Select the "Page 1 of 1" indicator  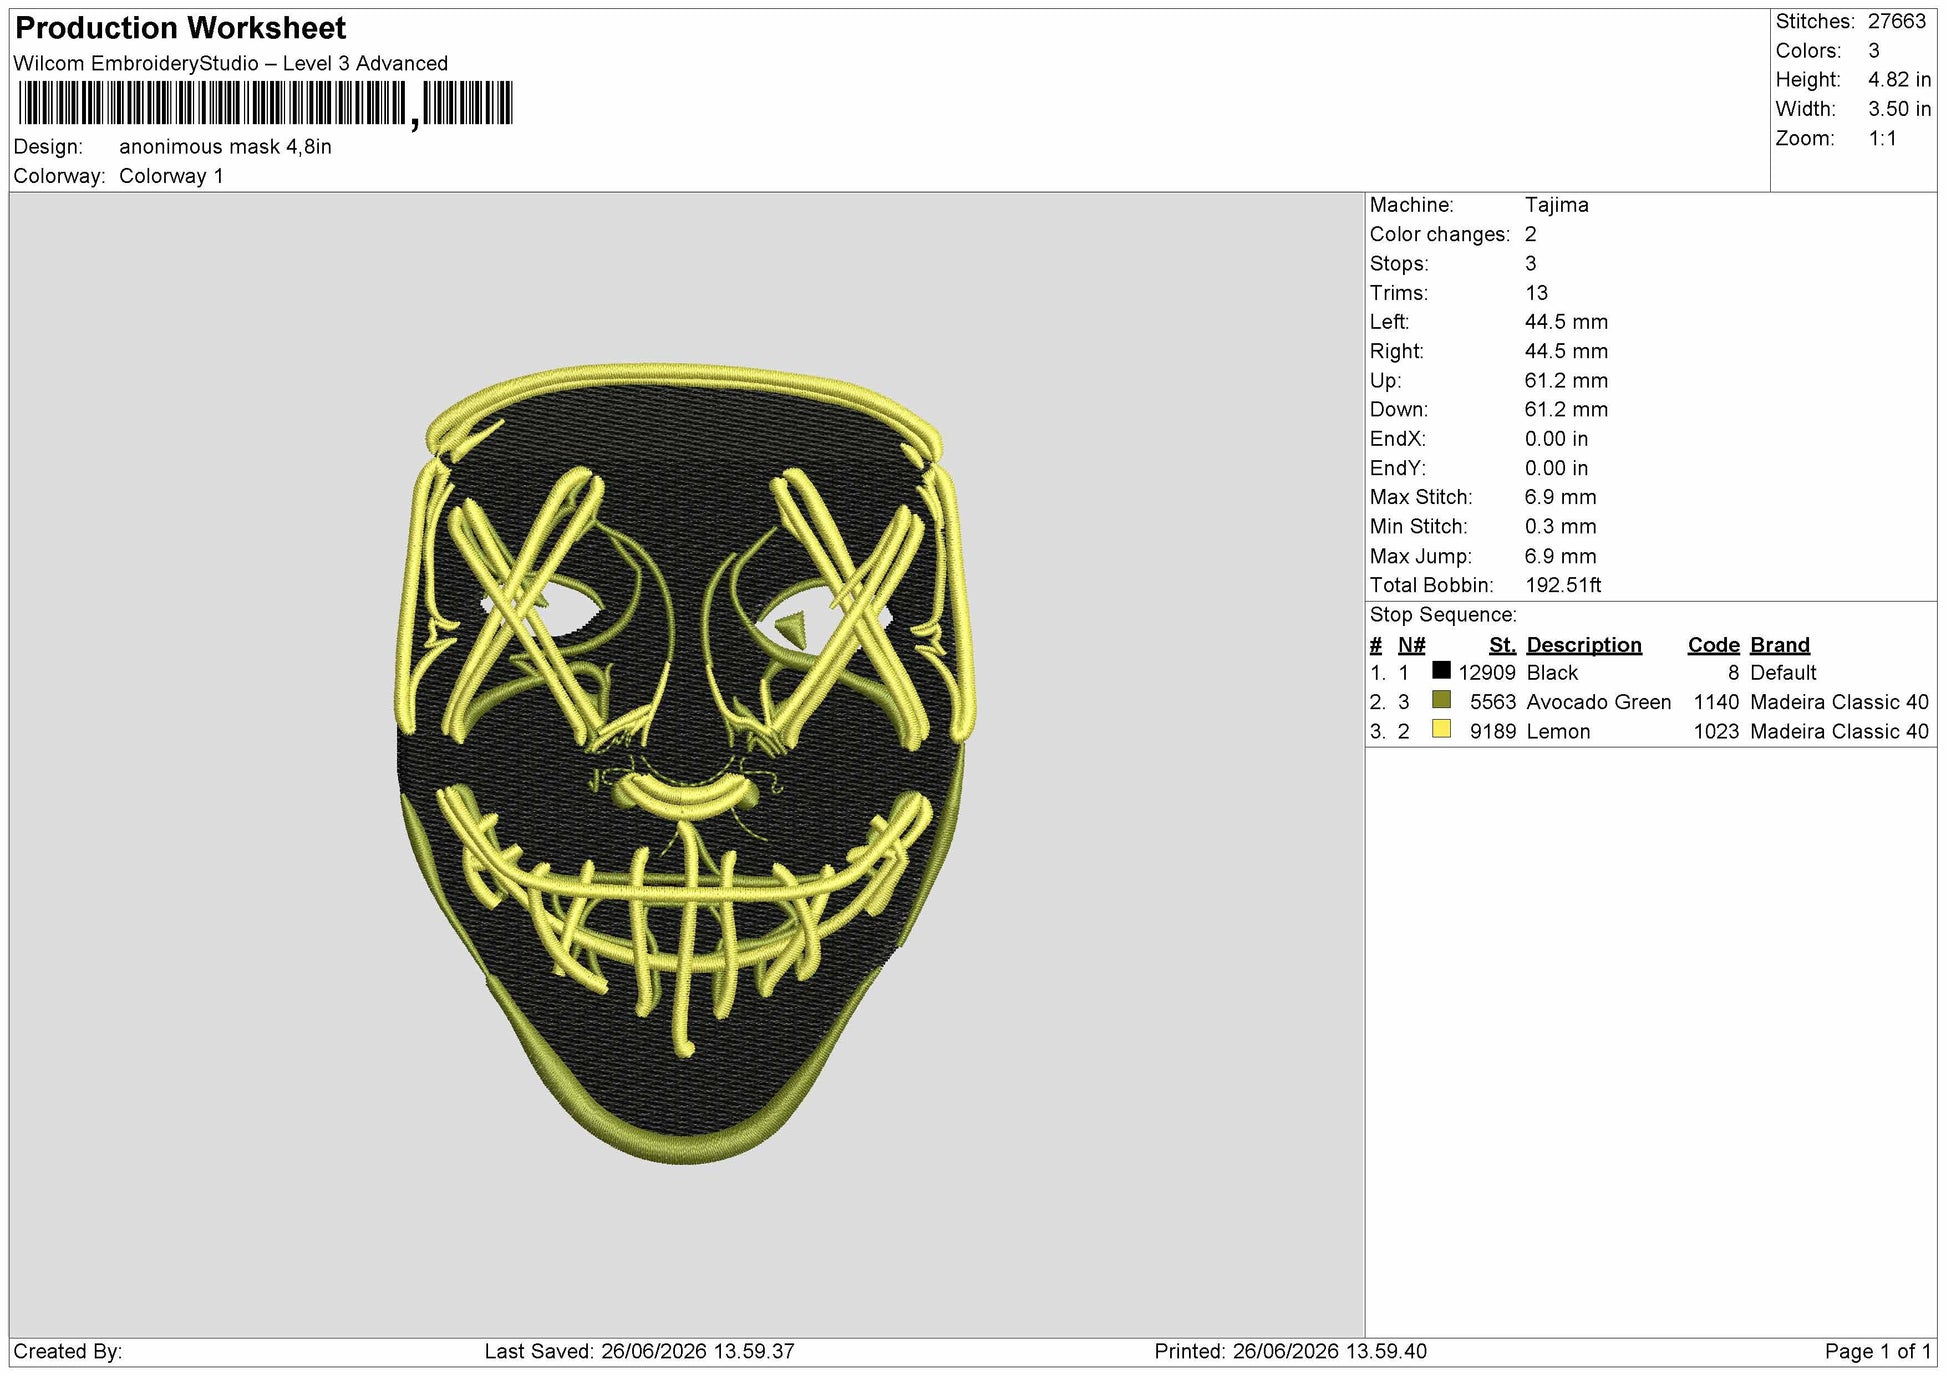point(1878,1352)
